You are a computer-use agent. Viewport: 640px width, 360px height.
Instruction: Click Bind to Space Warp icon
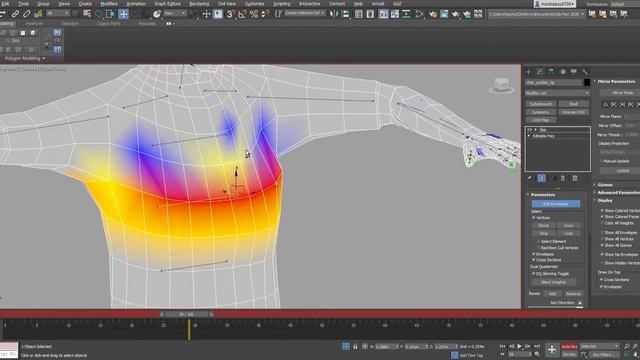coord(38,14)
